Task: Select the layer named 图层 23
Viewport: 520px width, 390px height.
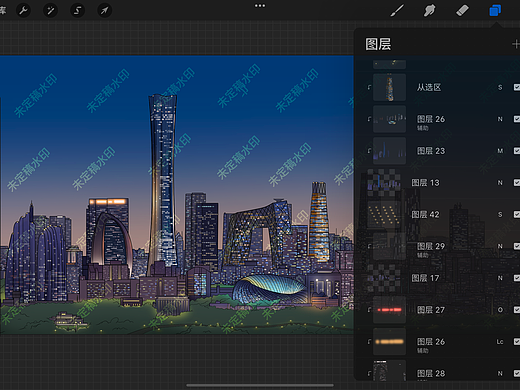Action: tap(431, 151)
